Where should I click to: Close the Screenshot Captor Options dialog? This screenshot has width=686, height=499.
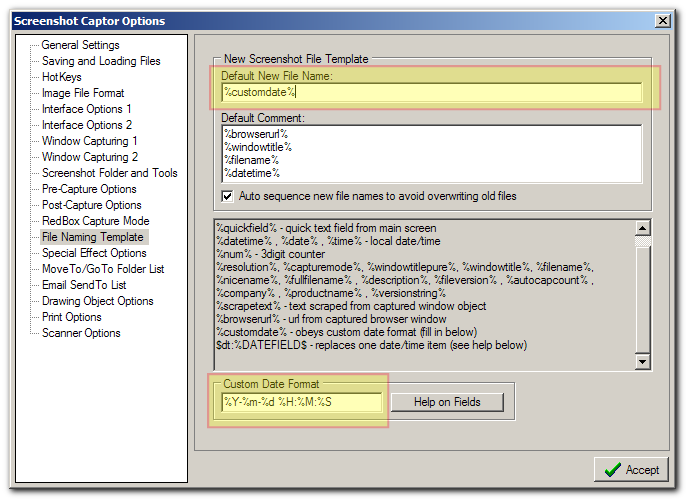coord(663,21)
